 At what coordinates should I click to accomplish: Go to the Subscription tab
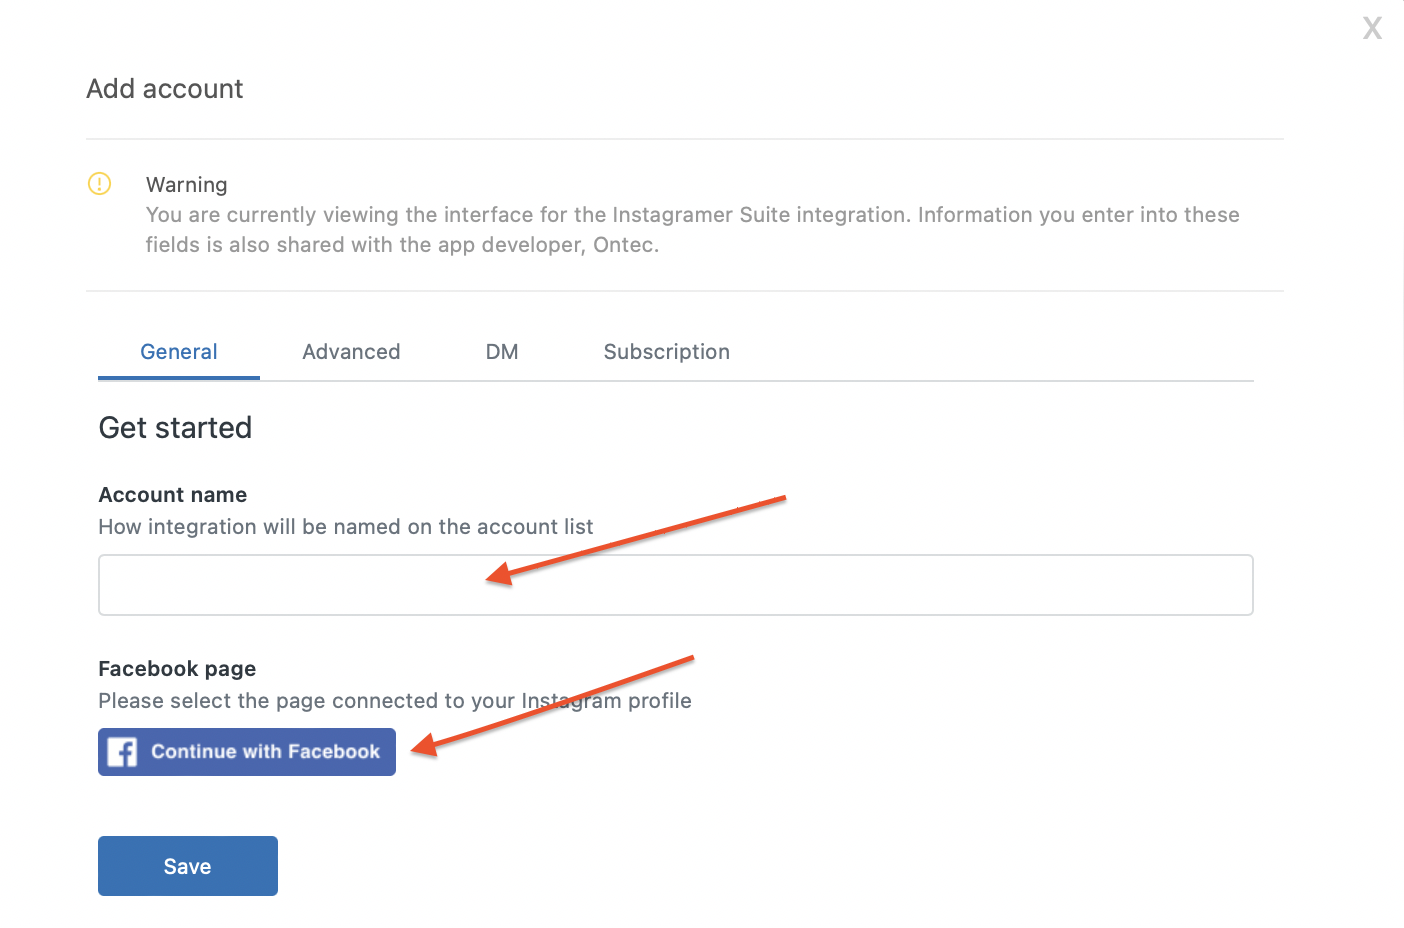tap(667, 352)
